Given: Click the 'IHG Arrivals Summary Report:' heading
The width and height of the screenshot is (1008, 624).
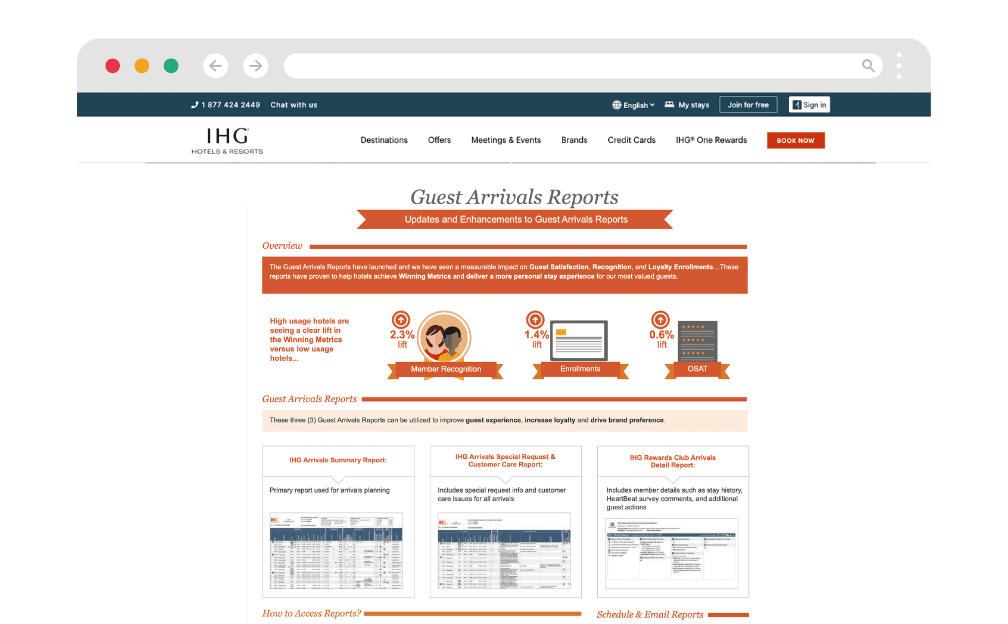Looking at the screenshot, I should [338, 460].
